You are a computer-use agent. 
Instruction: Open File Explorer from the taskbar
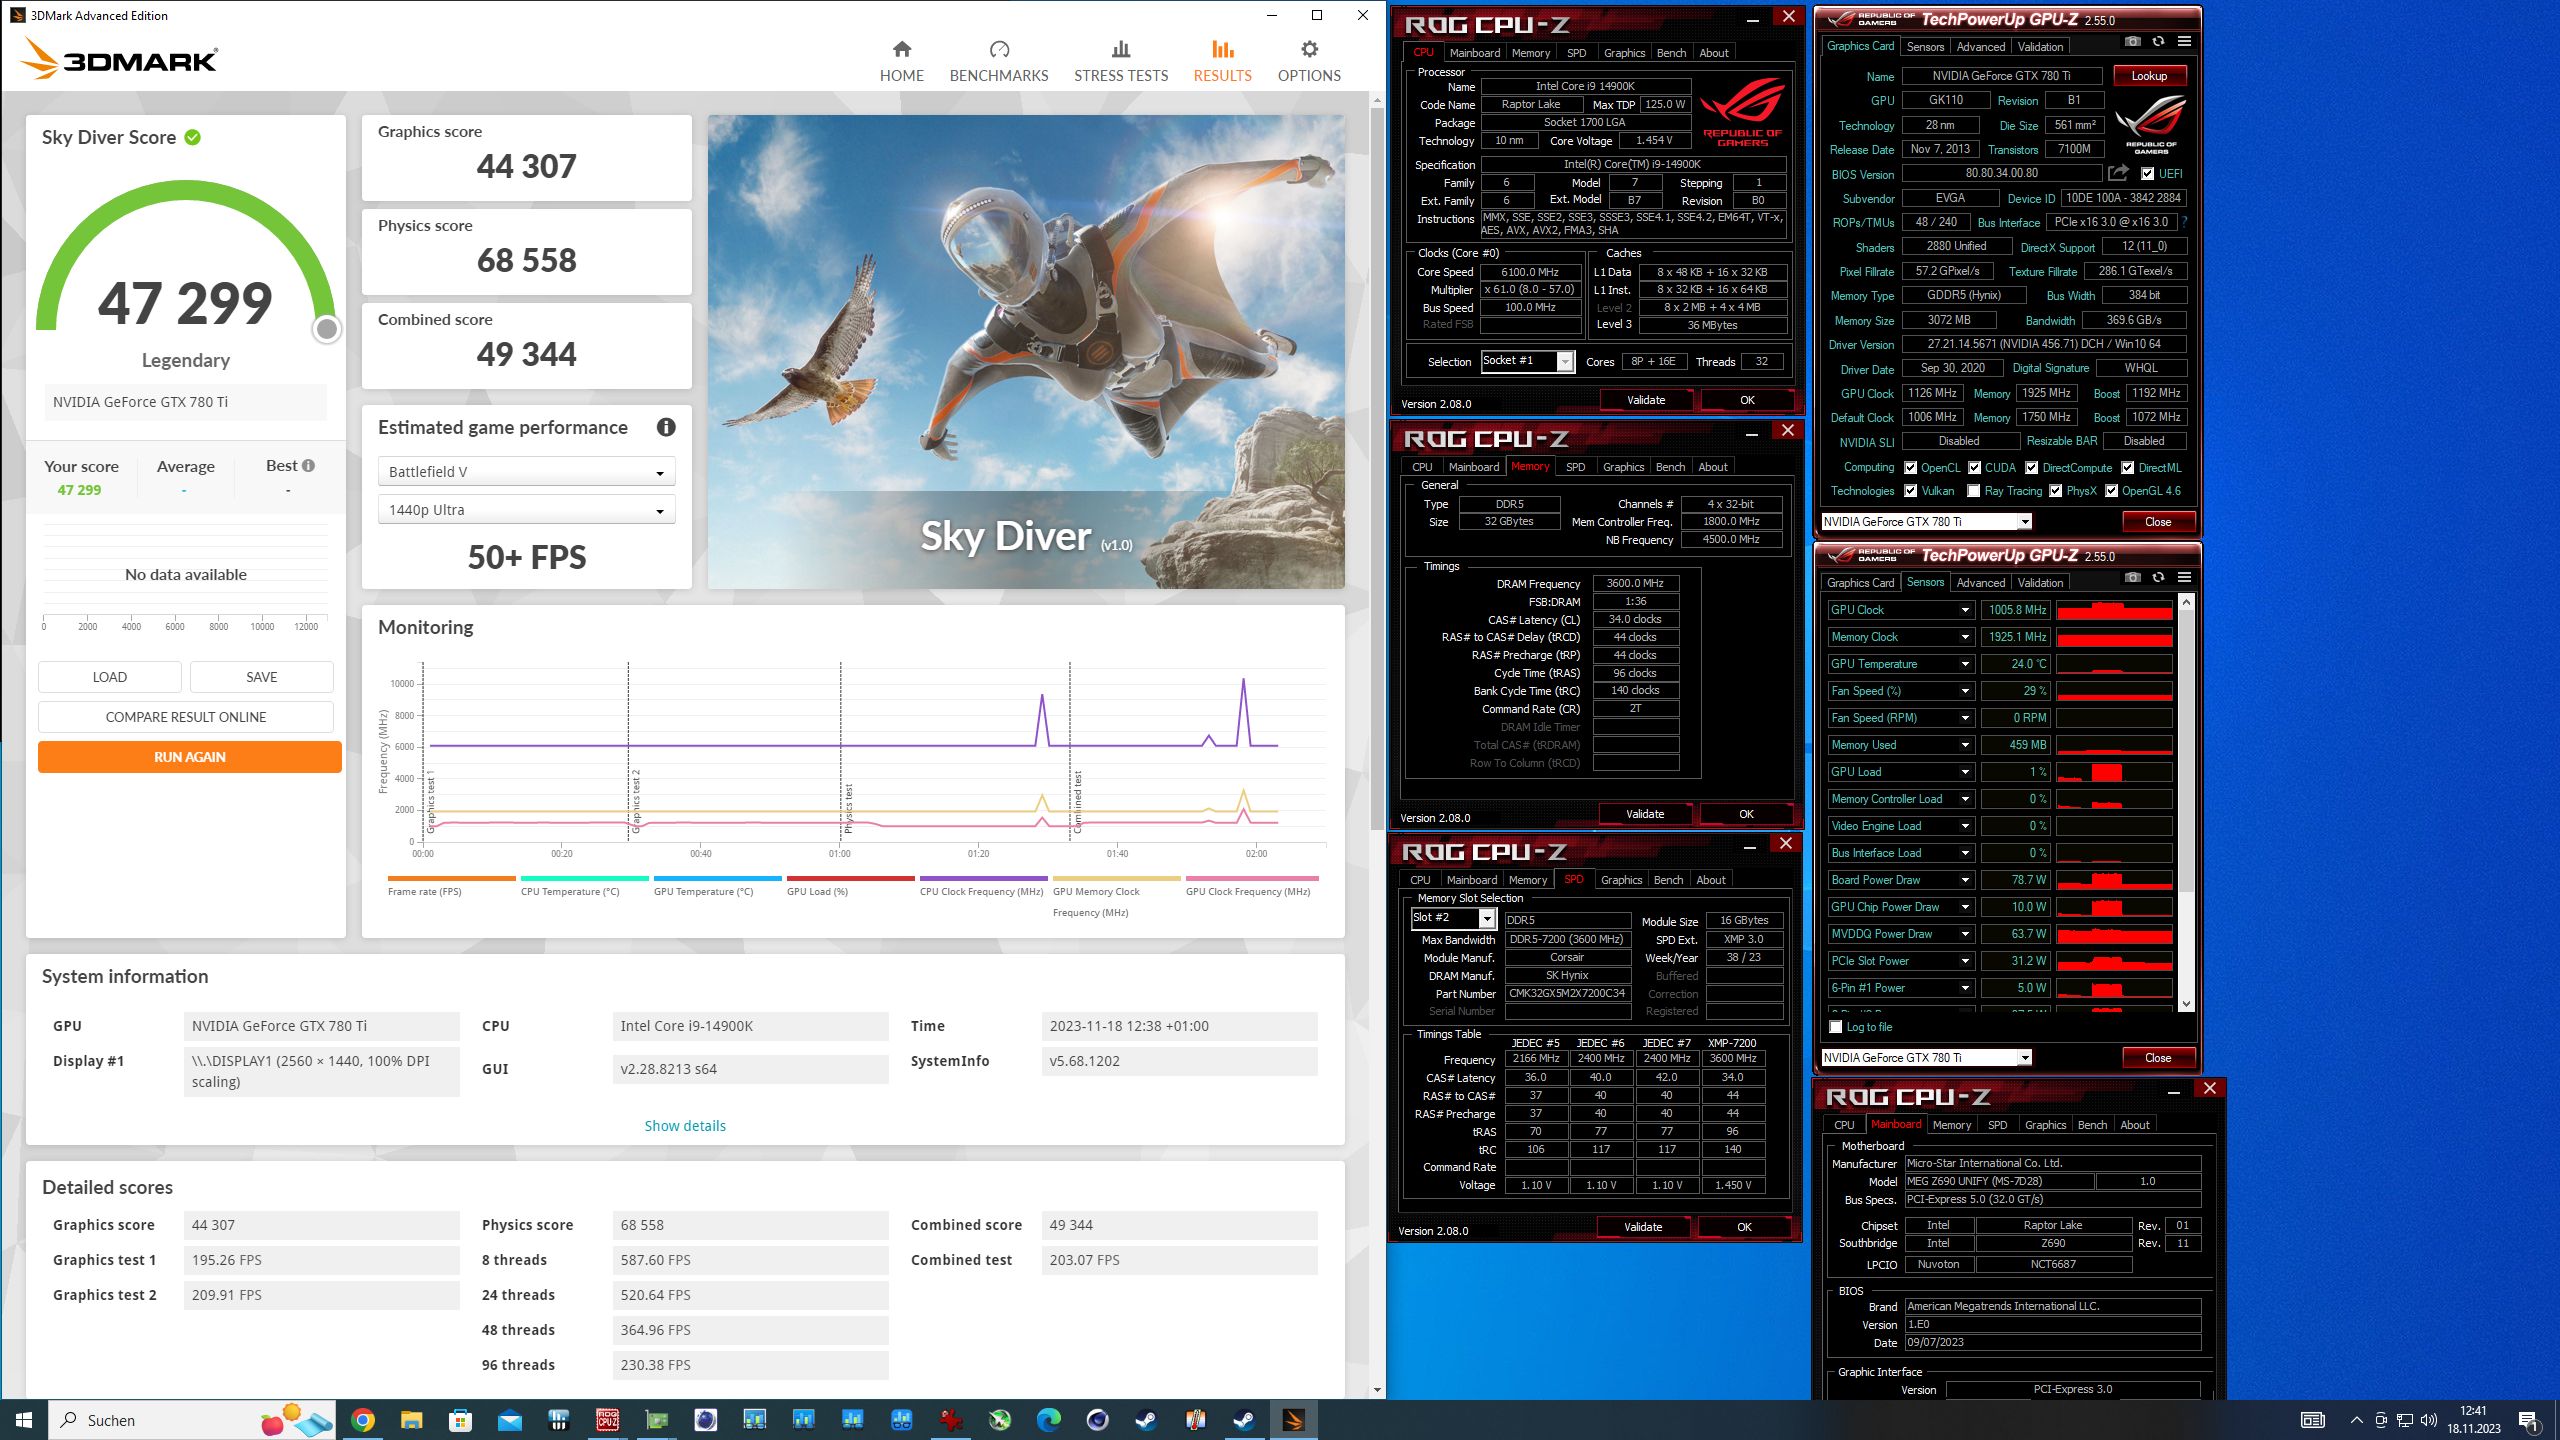tap(412, 1420)
